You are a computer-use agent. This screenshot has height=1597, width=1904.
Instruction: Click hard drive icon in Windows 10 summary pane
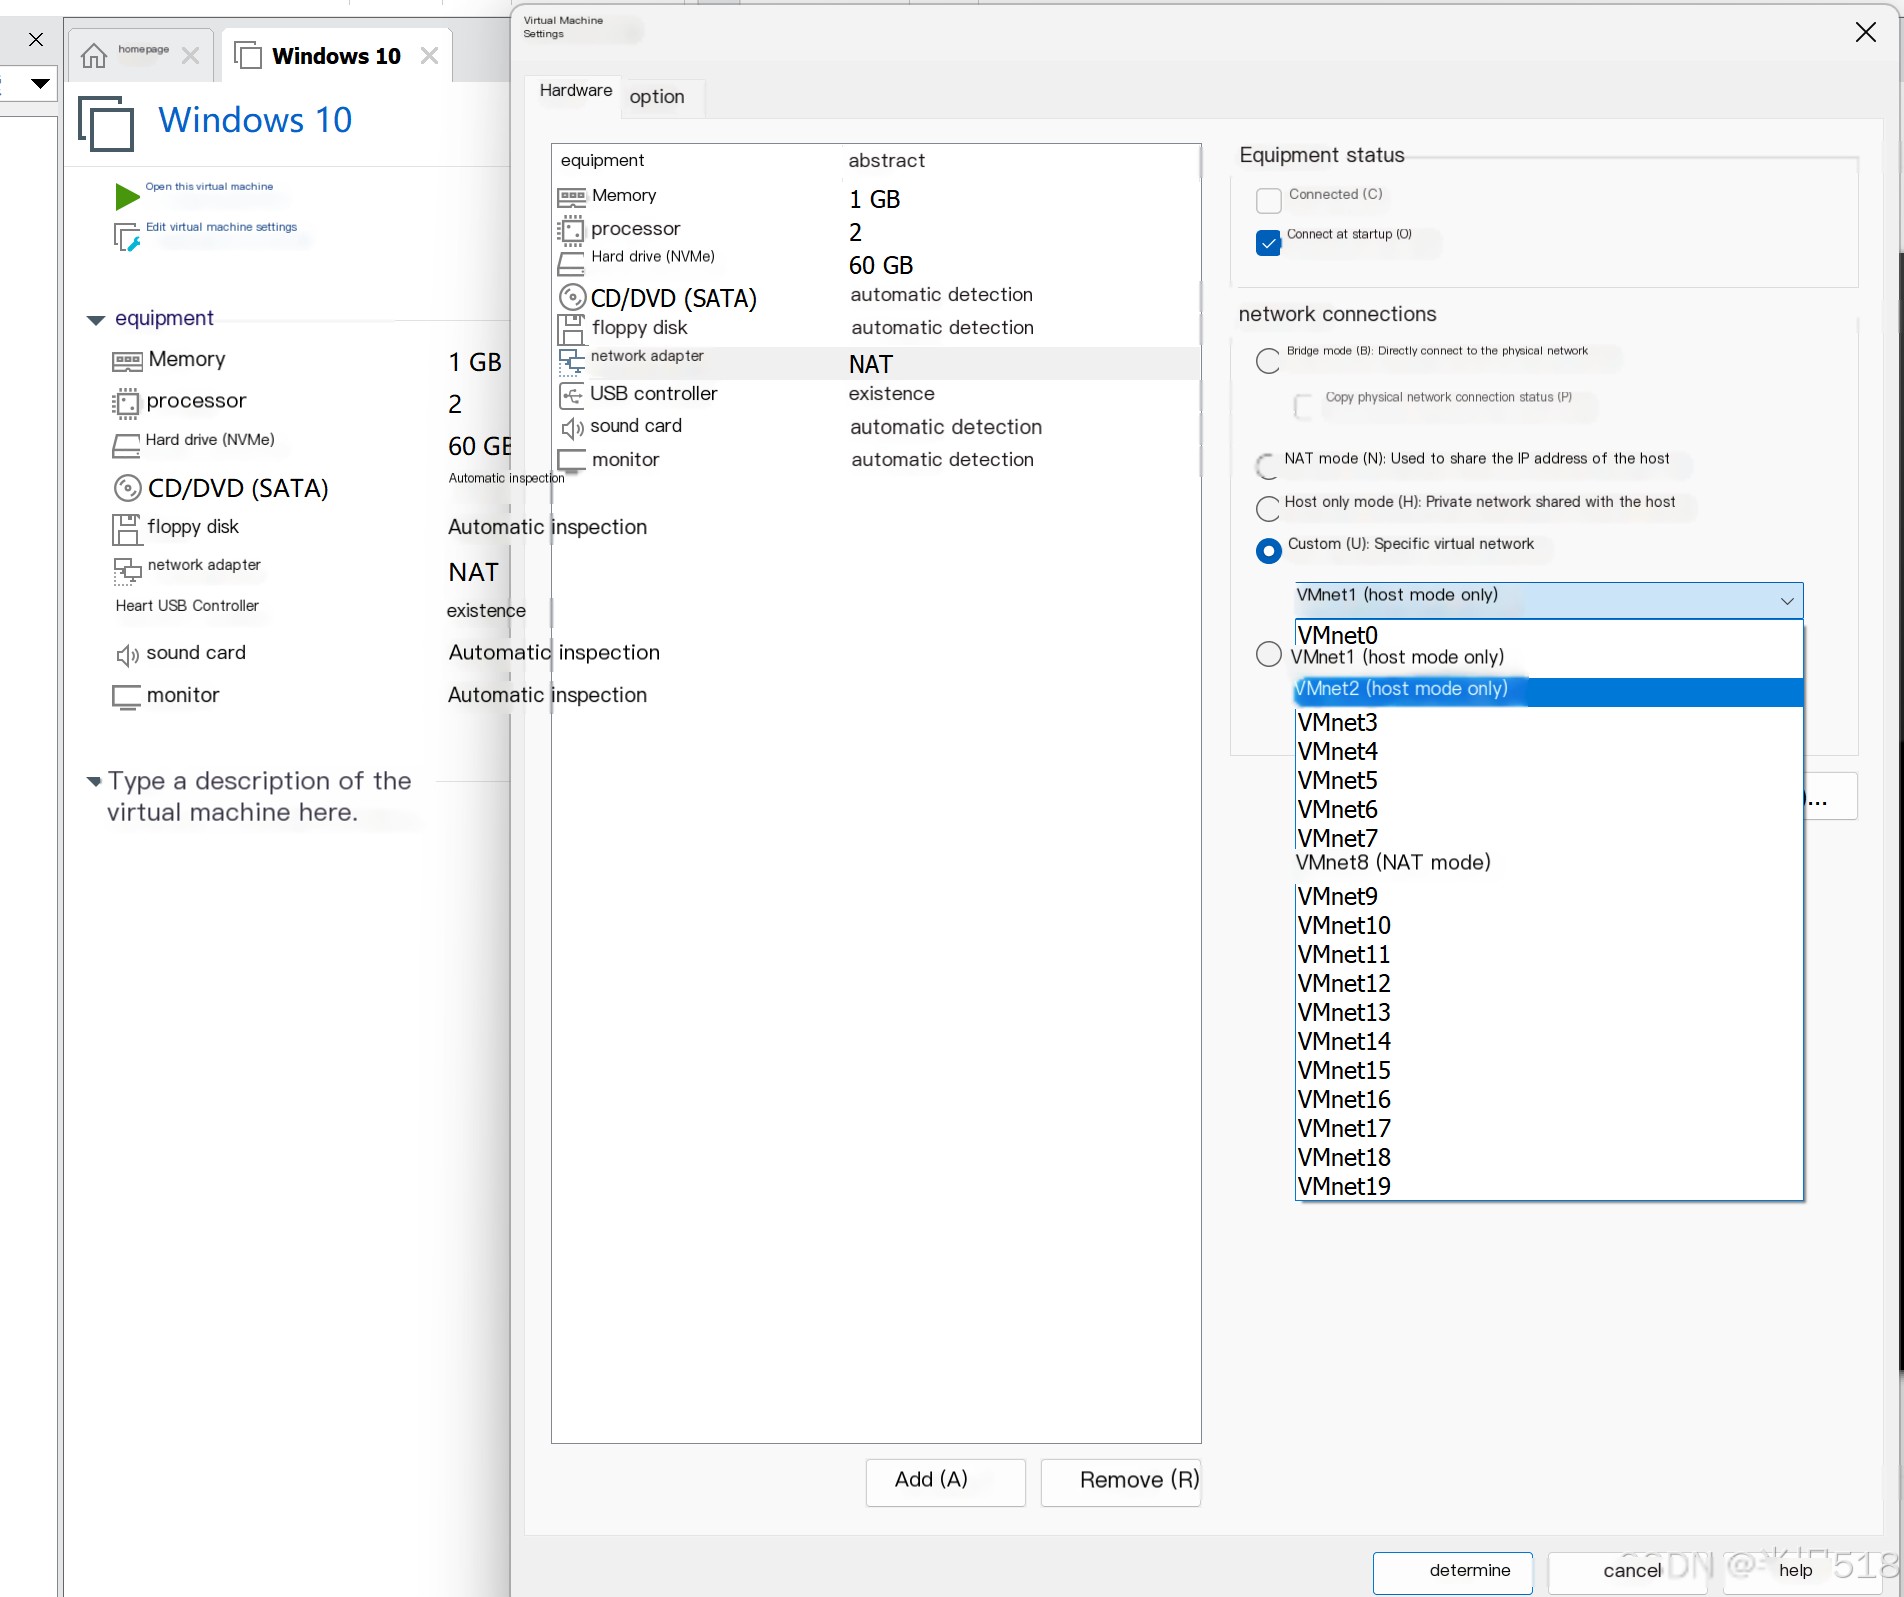click(126, 446)
